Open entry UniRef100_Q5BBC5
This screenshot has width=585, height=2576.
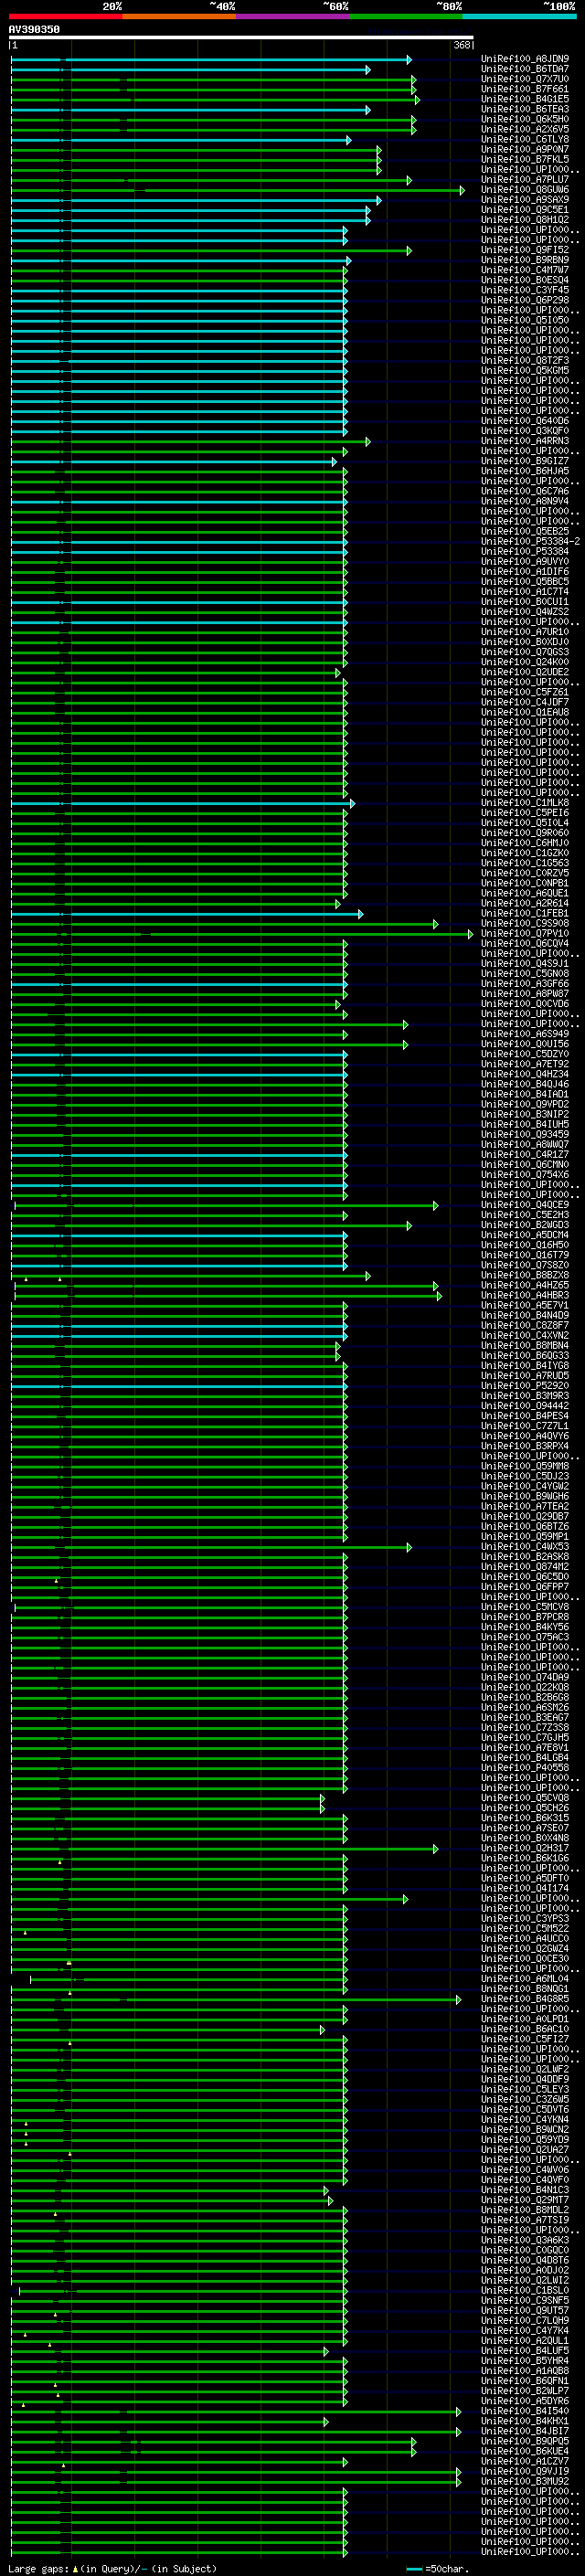coord(525,581)
